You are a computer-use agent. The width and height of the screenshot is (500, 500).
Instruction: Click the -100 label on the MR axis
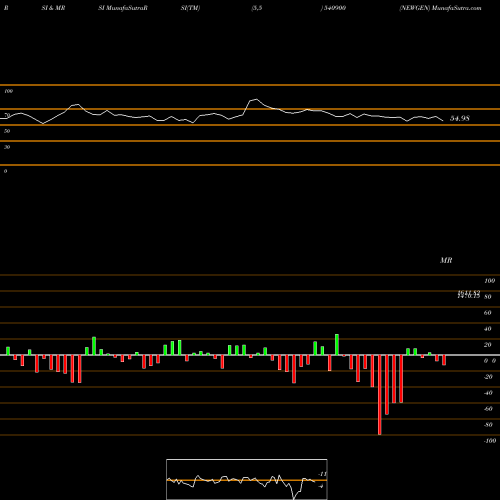[x=490, y=441]
